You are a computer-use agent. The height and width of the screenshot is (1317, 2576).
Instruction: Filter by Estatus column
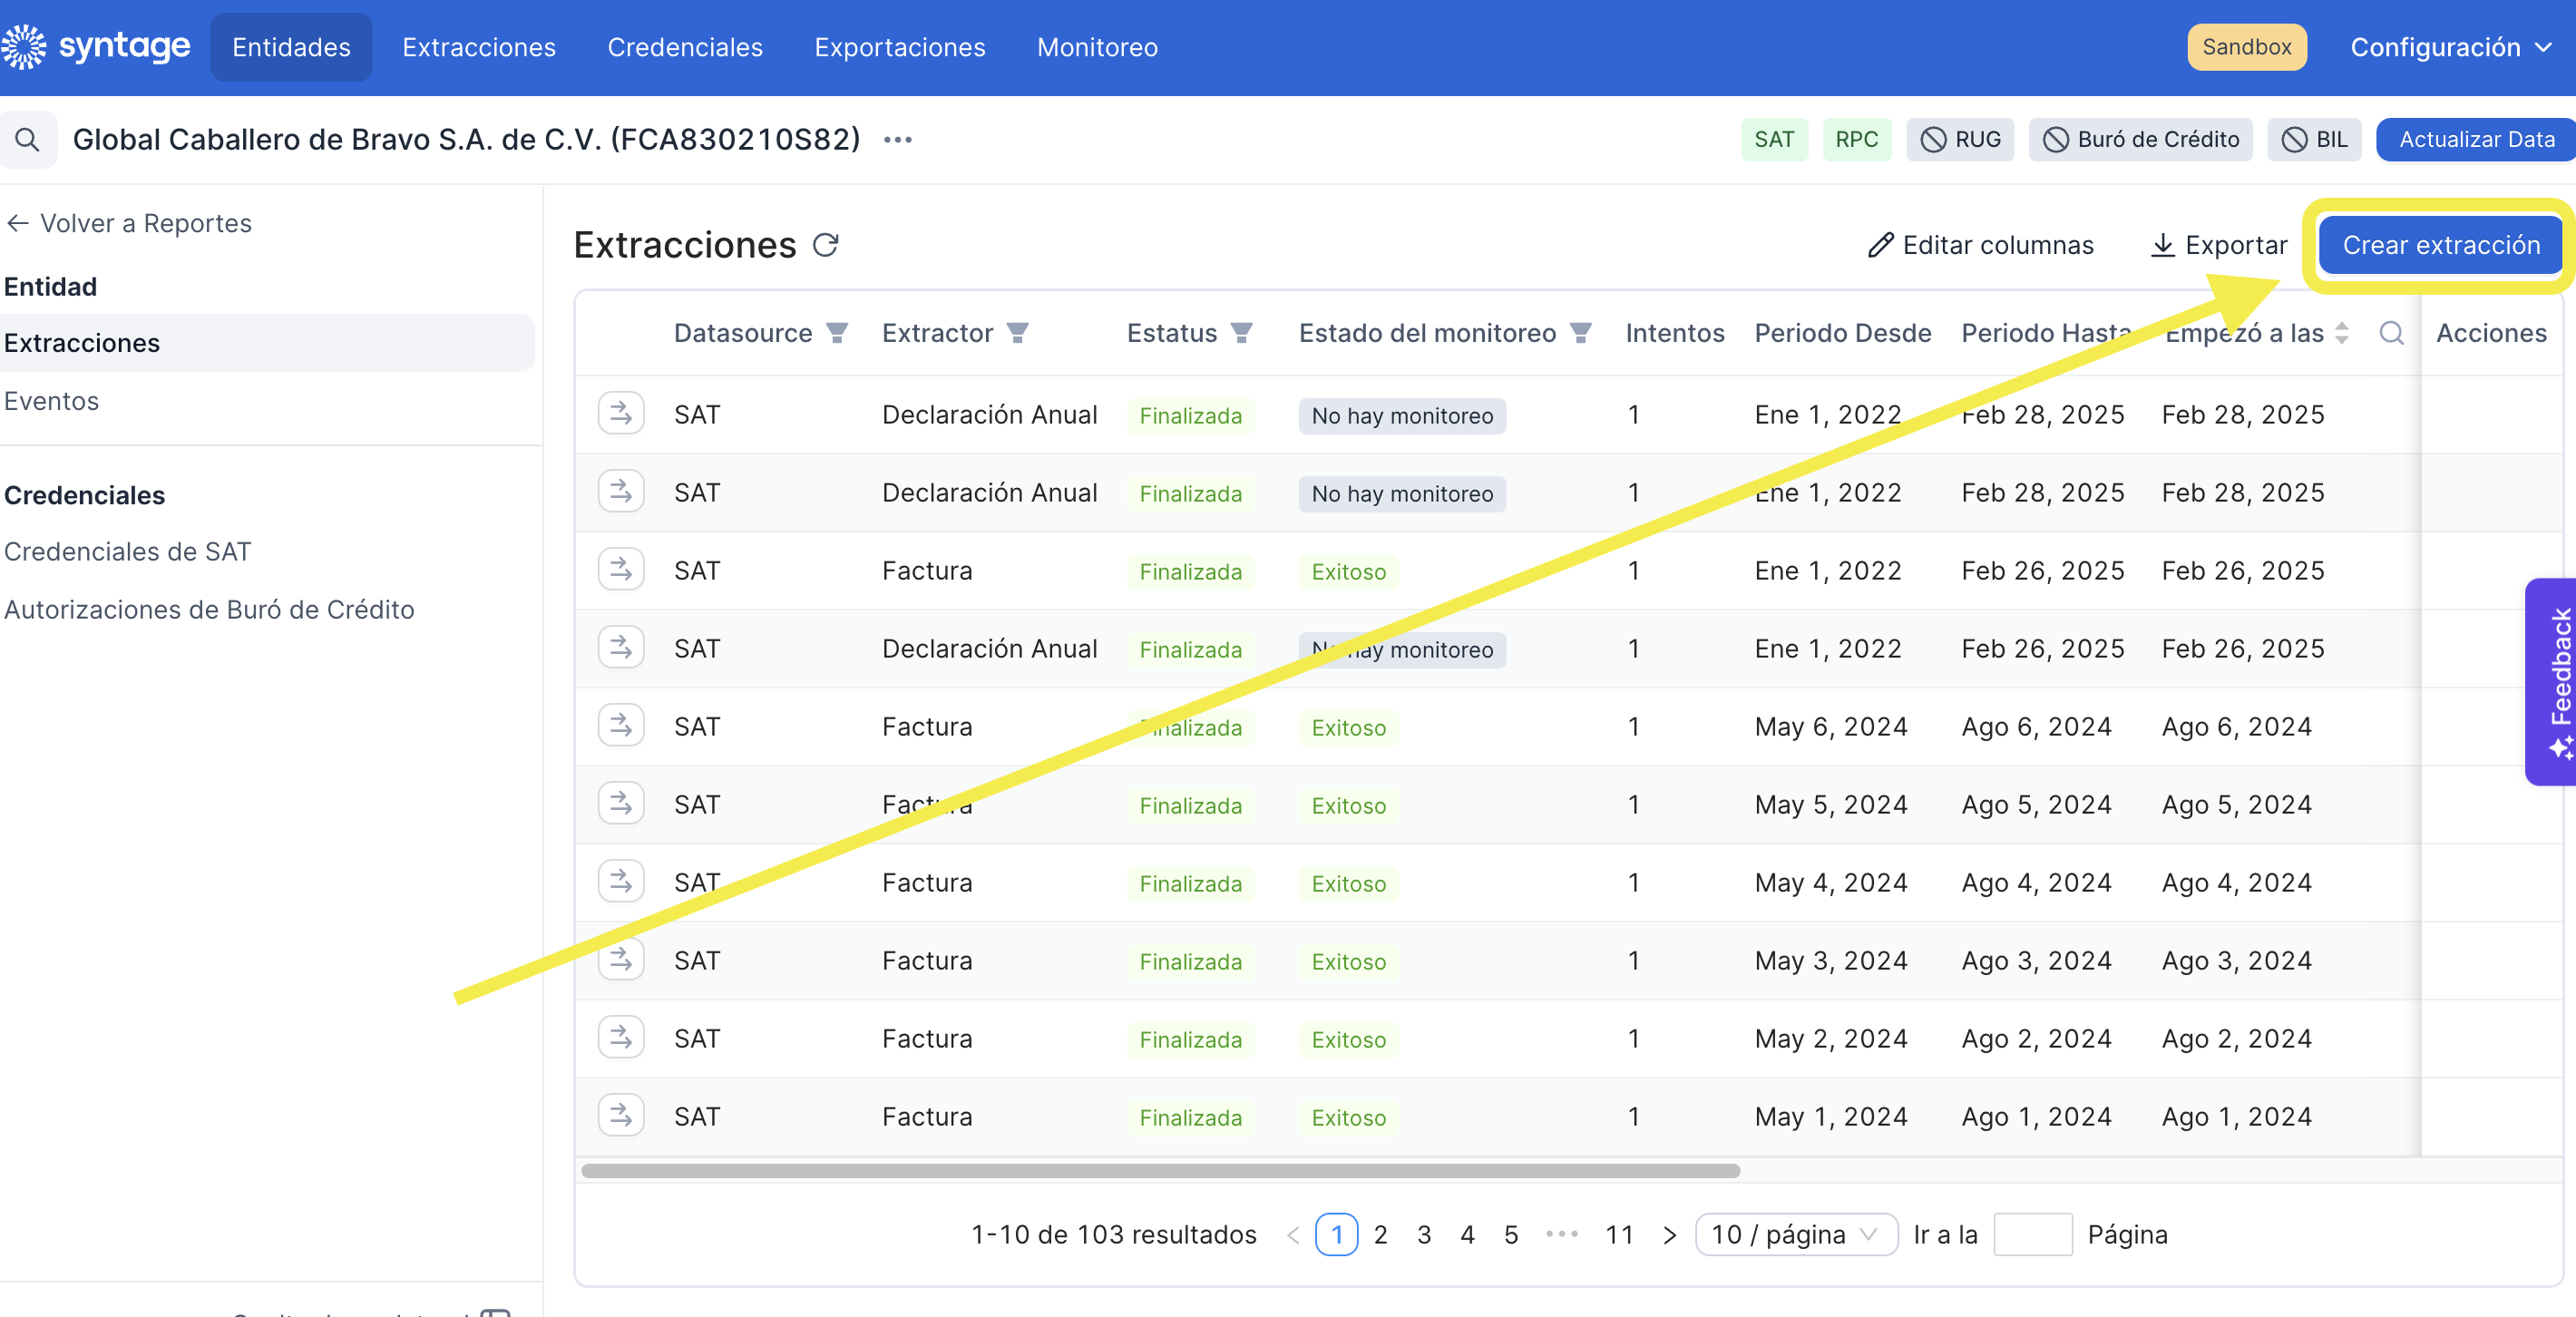1241,333
